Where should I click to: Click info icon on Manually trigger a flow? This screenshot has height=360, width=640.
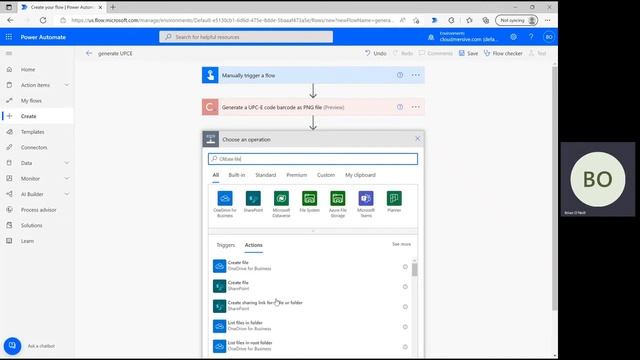(400, 75)
